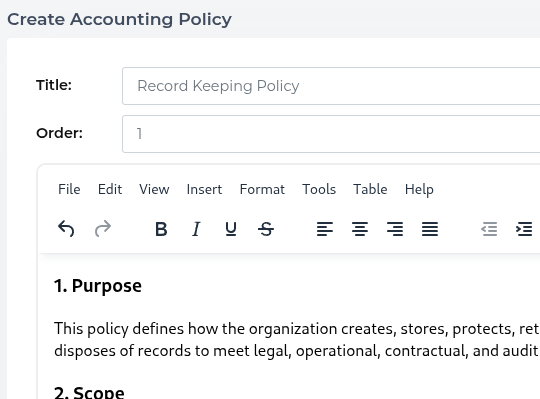Open the Table menu
540x399 pixels.
[x=370, y=189]
